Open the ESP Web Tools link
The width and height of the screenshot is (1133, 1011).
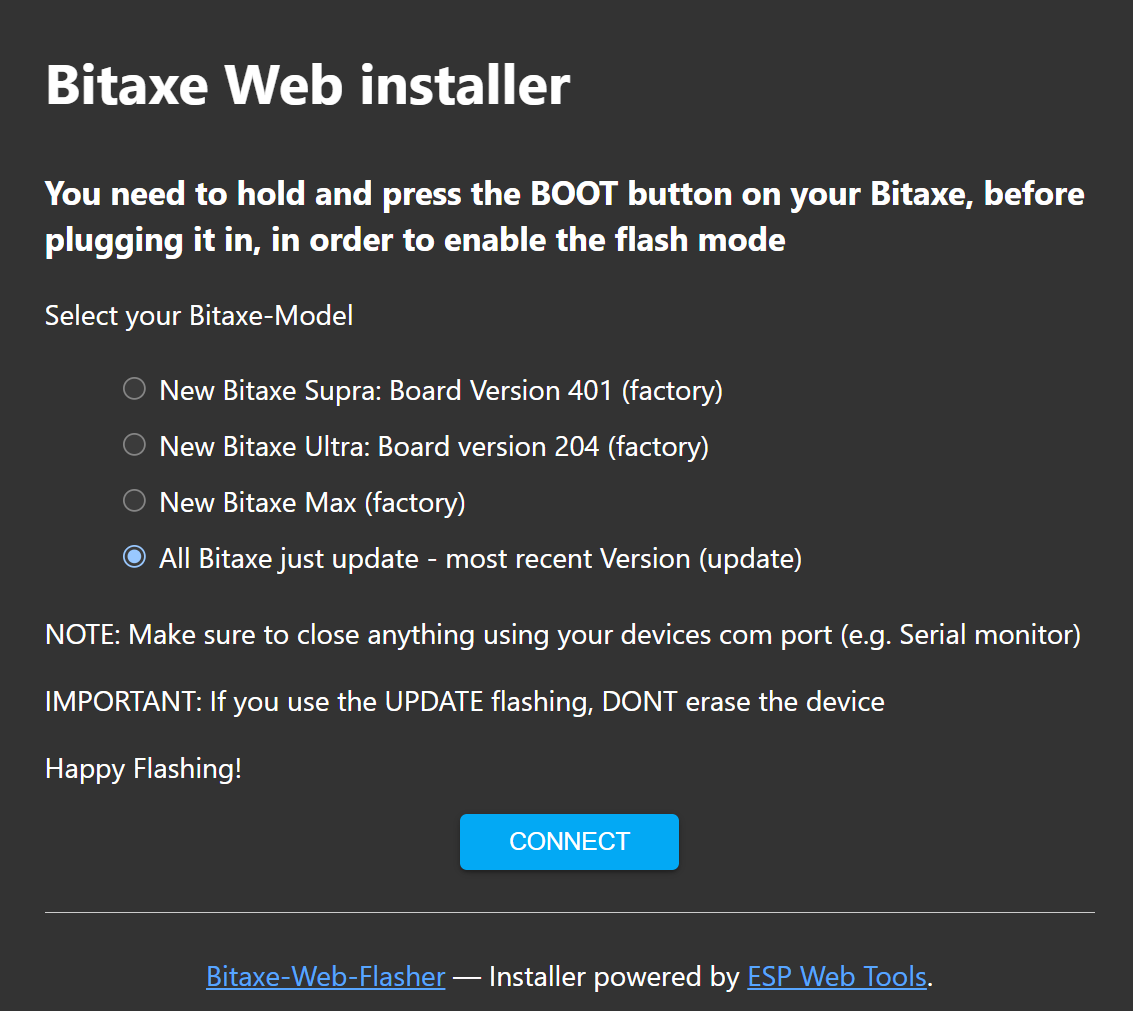point(836,976)
